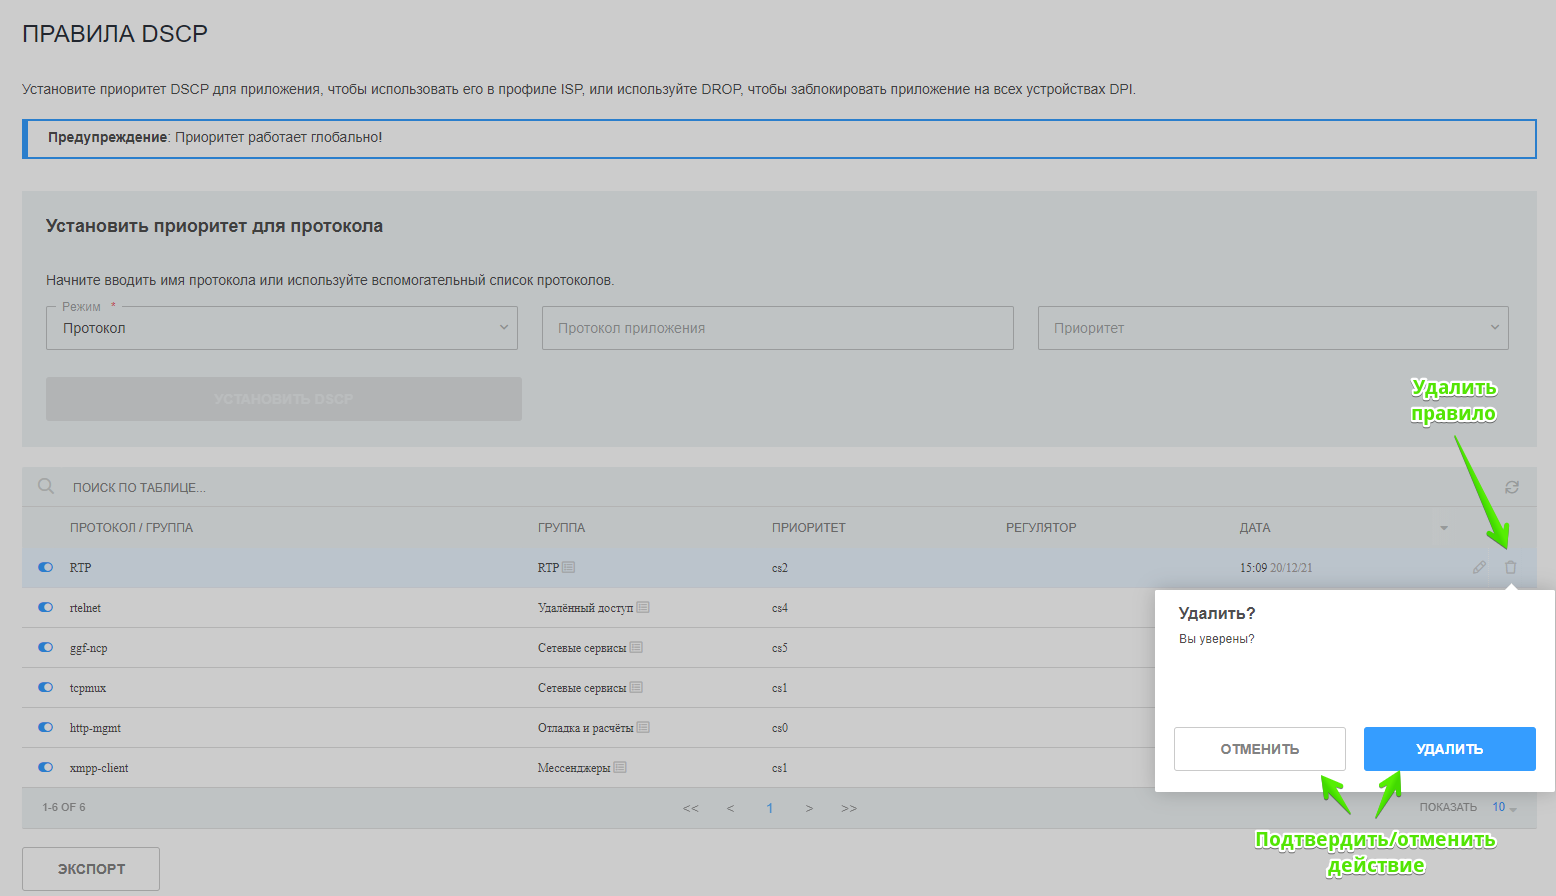Open the Показать rows-per-page dropdown
The height and width of the screenshot is (896, 1556).
point(1504,807)
